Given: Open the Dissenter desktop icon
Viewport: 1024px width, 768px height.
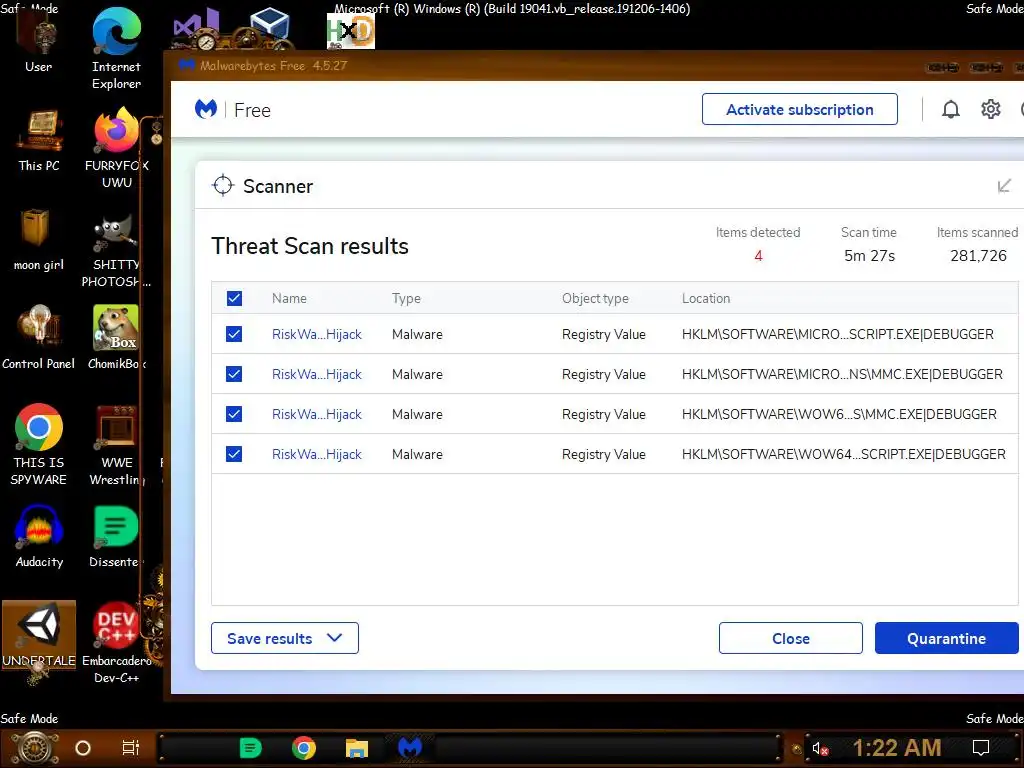Looking at the screenshot, I should [x=115, y=537].
